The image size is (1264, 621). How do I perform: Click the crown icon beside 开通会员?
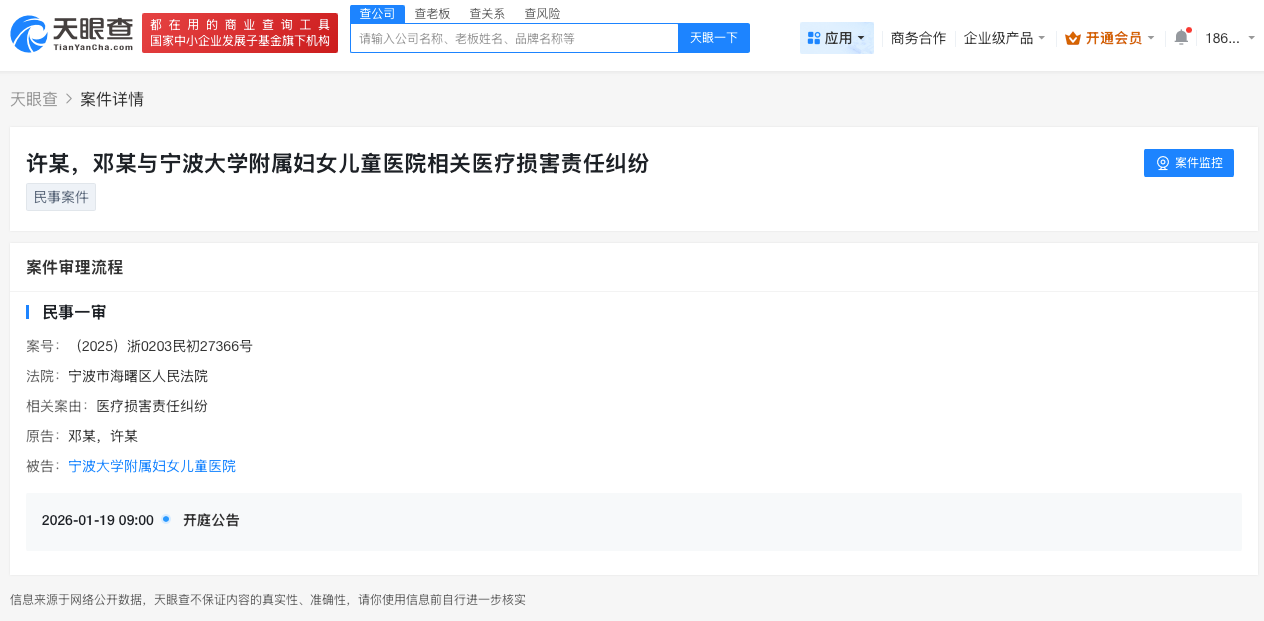[1072, 37]
